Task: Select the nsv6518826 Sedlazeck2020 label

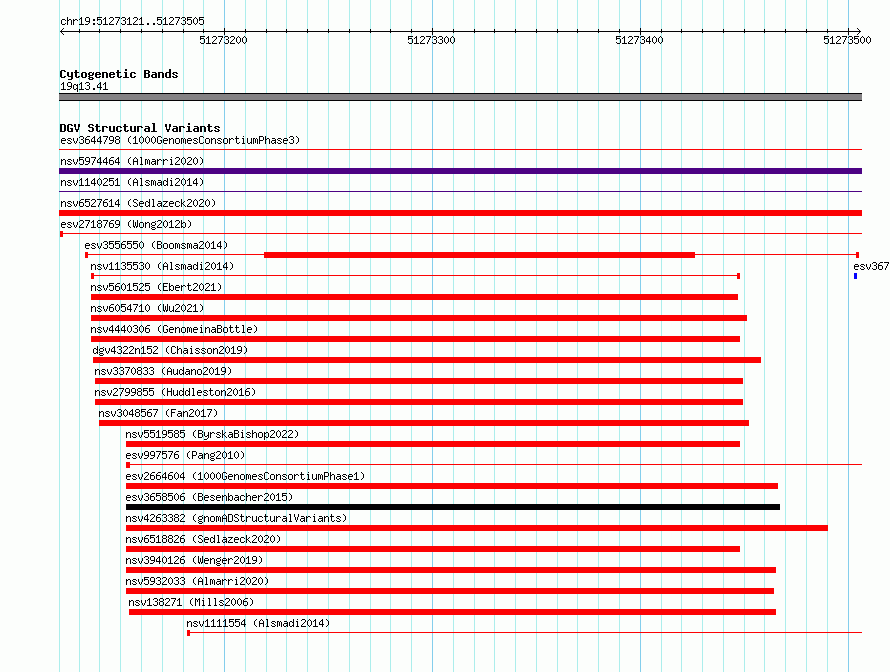Action: (203, 539)
